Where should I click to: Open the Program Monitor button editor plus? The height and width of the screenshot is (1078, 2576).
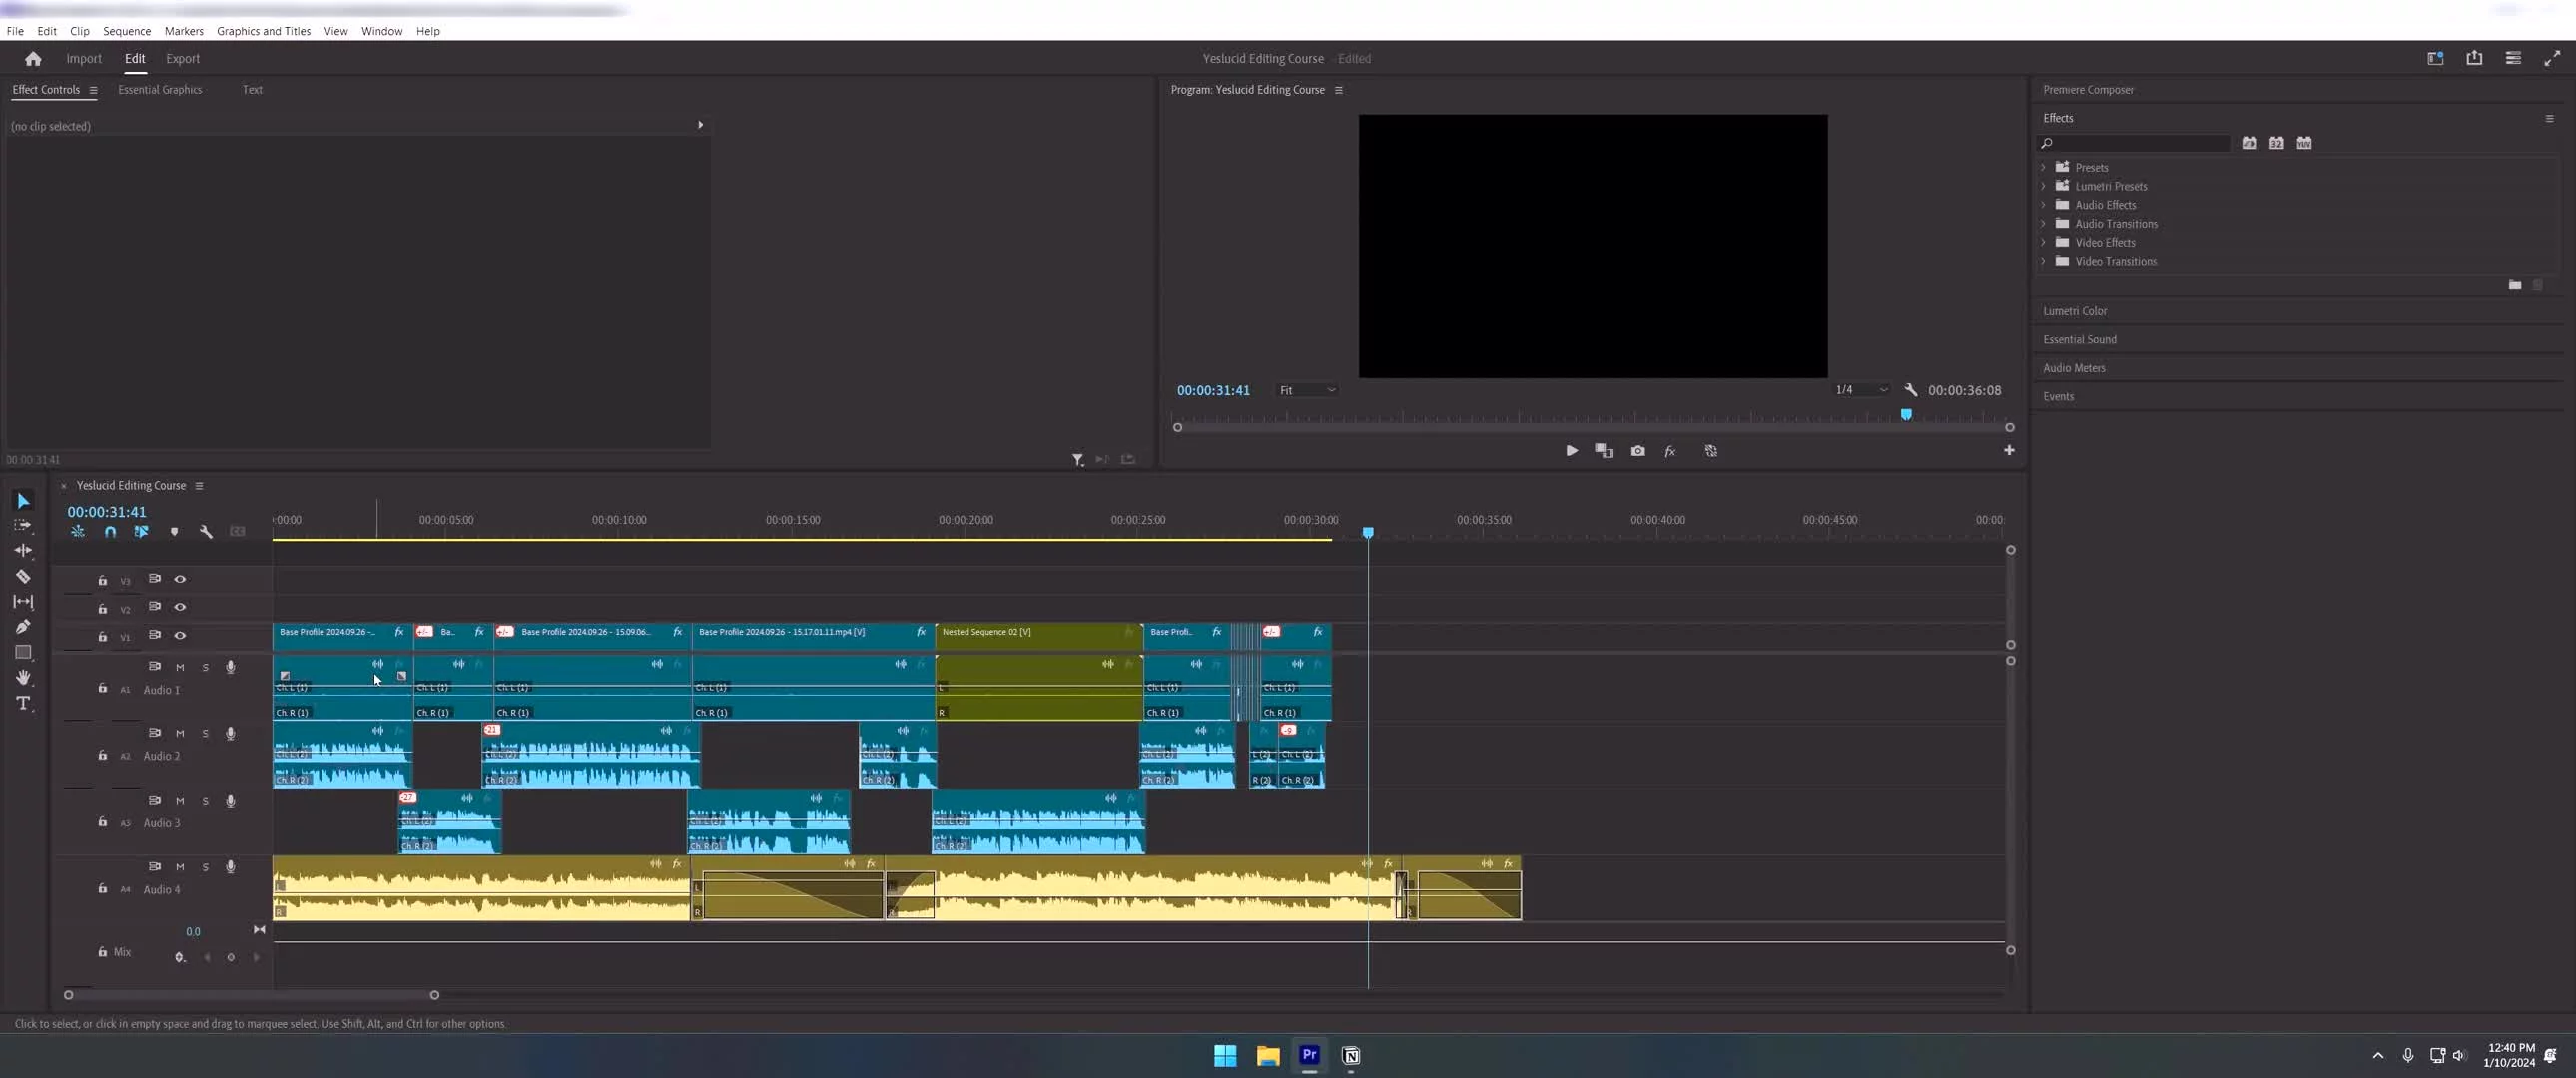click(x=2009, y=450)
